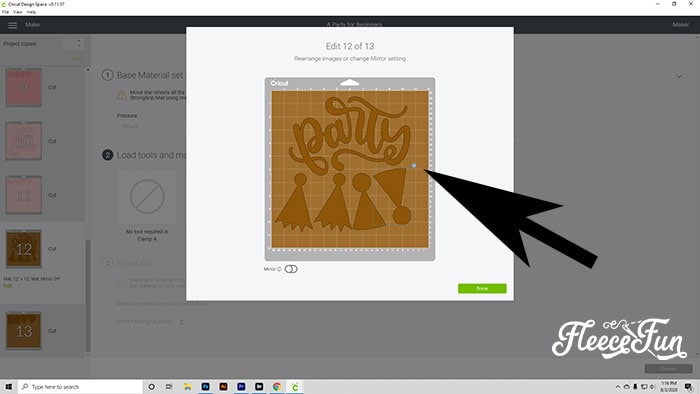Show hidden system tray icons
This screenshot has width=700, height=394.
[618, 387]
